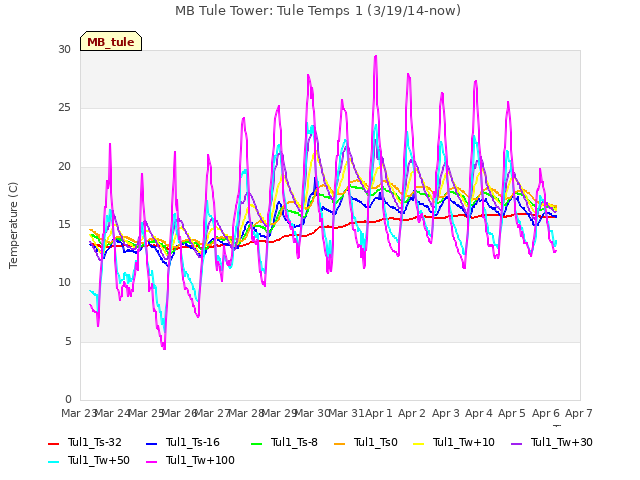The image size is (640, 480).
Task: Click the Apr 3 date tick label
Action: (446, 413)
